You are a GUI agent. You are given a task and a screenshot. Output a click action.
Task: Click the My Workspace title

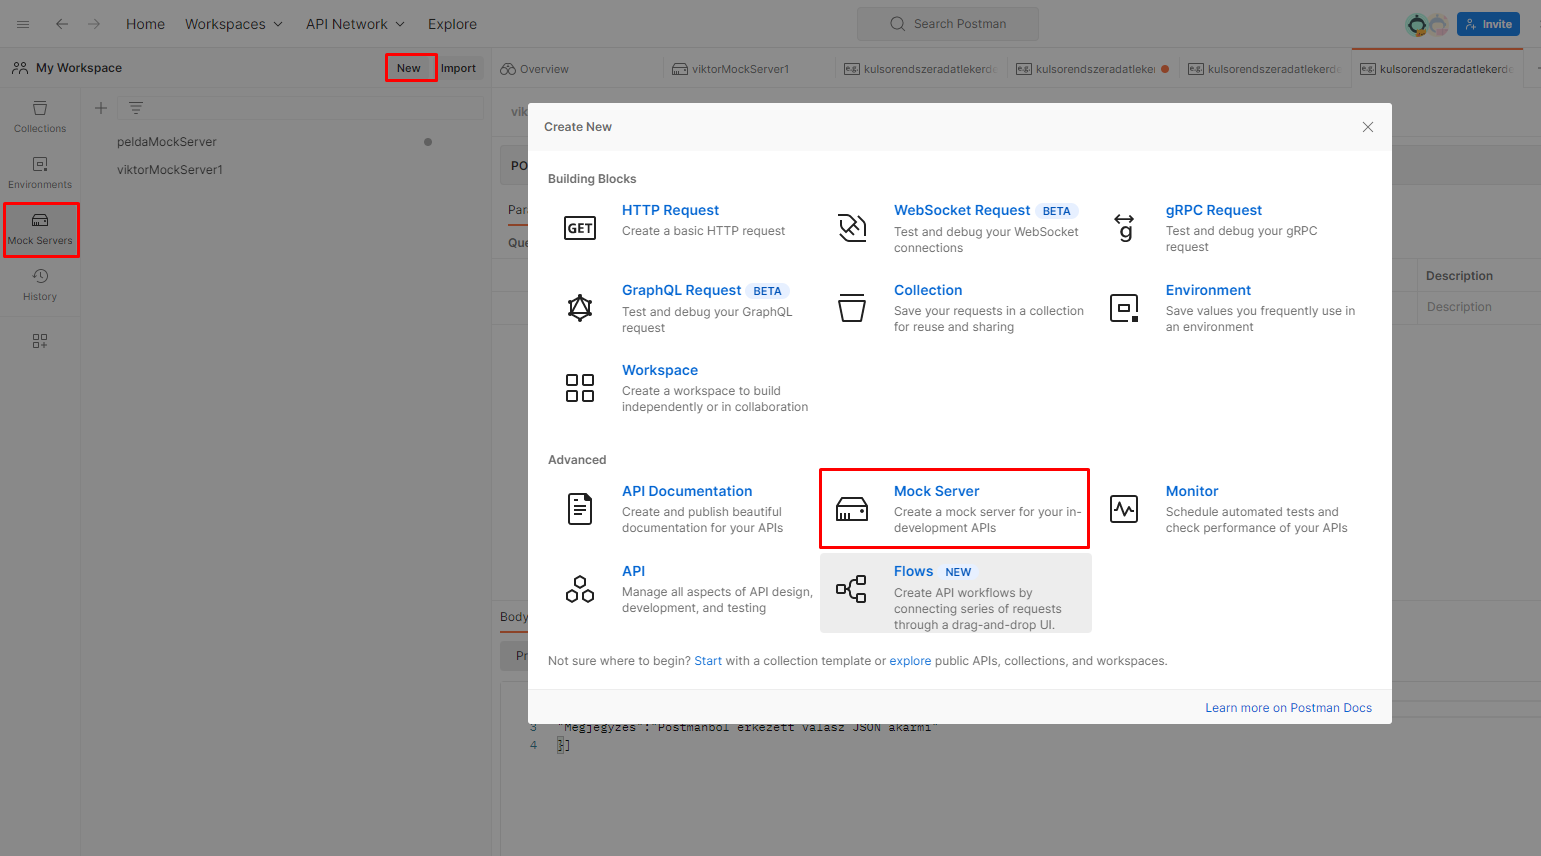(x=79, y=68)
